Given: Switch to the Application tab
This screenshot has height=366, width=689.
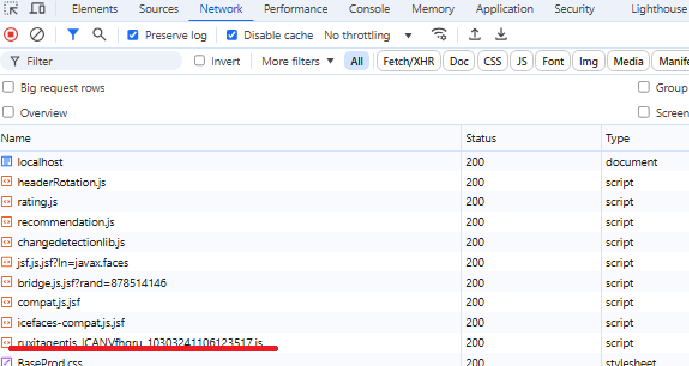Looking at the screenshot, I should [504, 9].
